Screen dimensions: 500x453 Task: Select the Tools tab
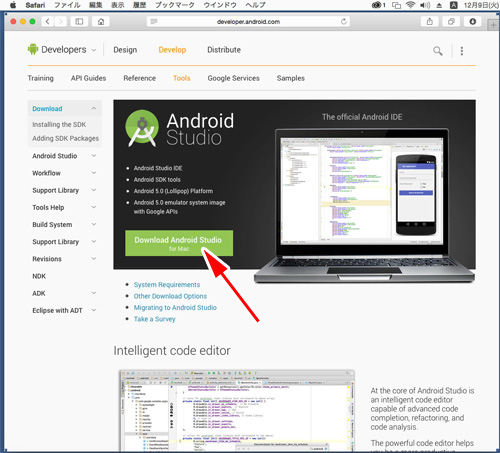coord(181,78)
